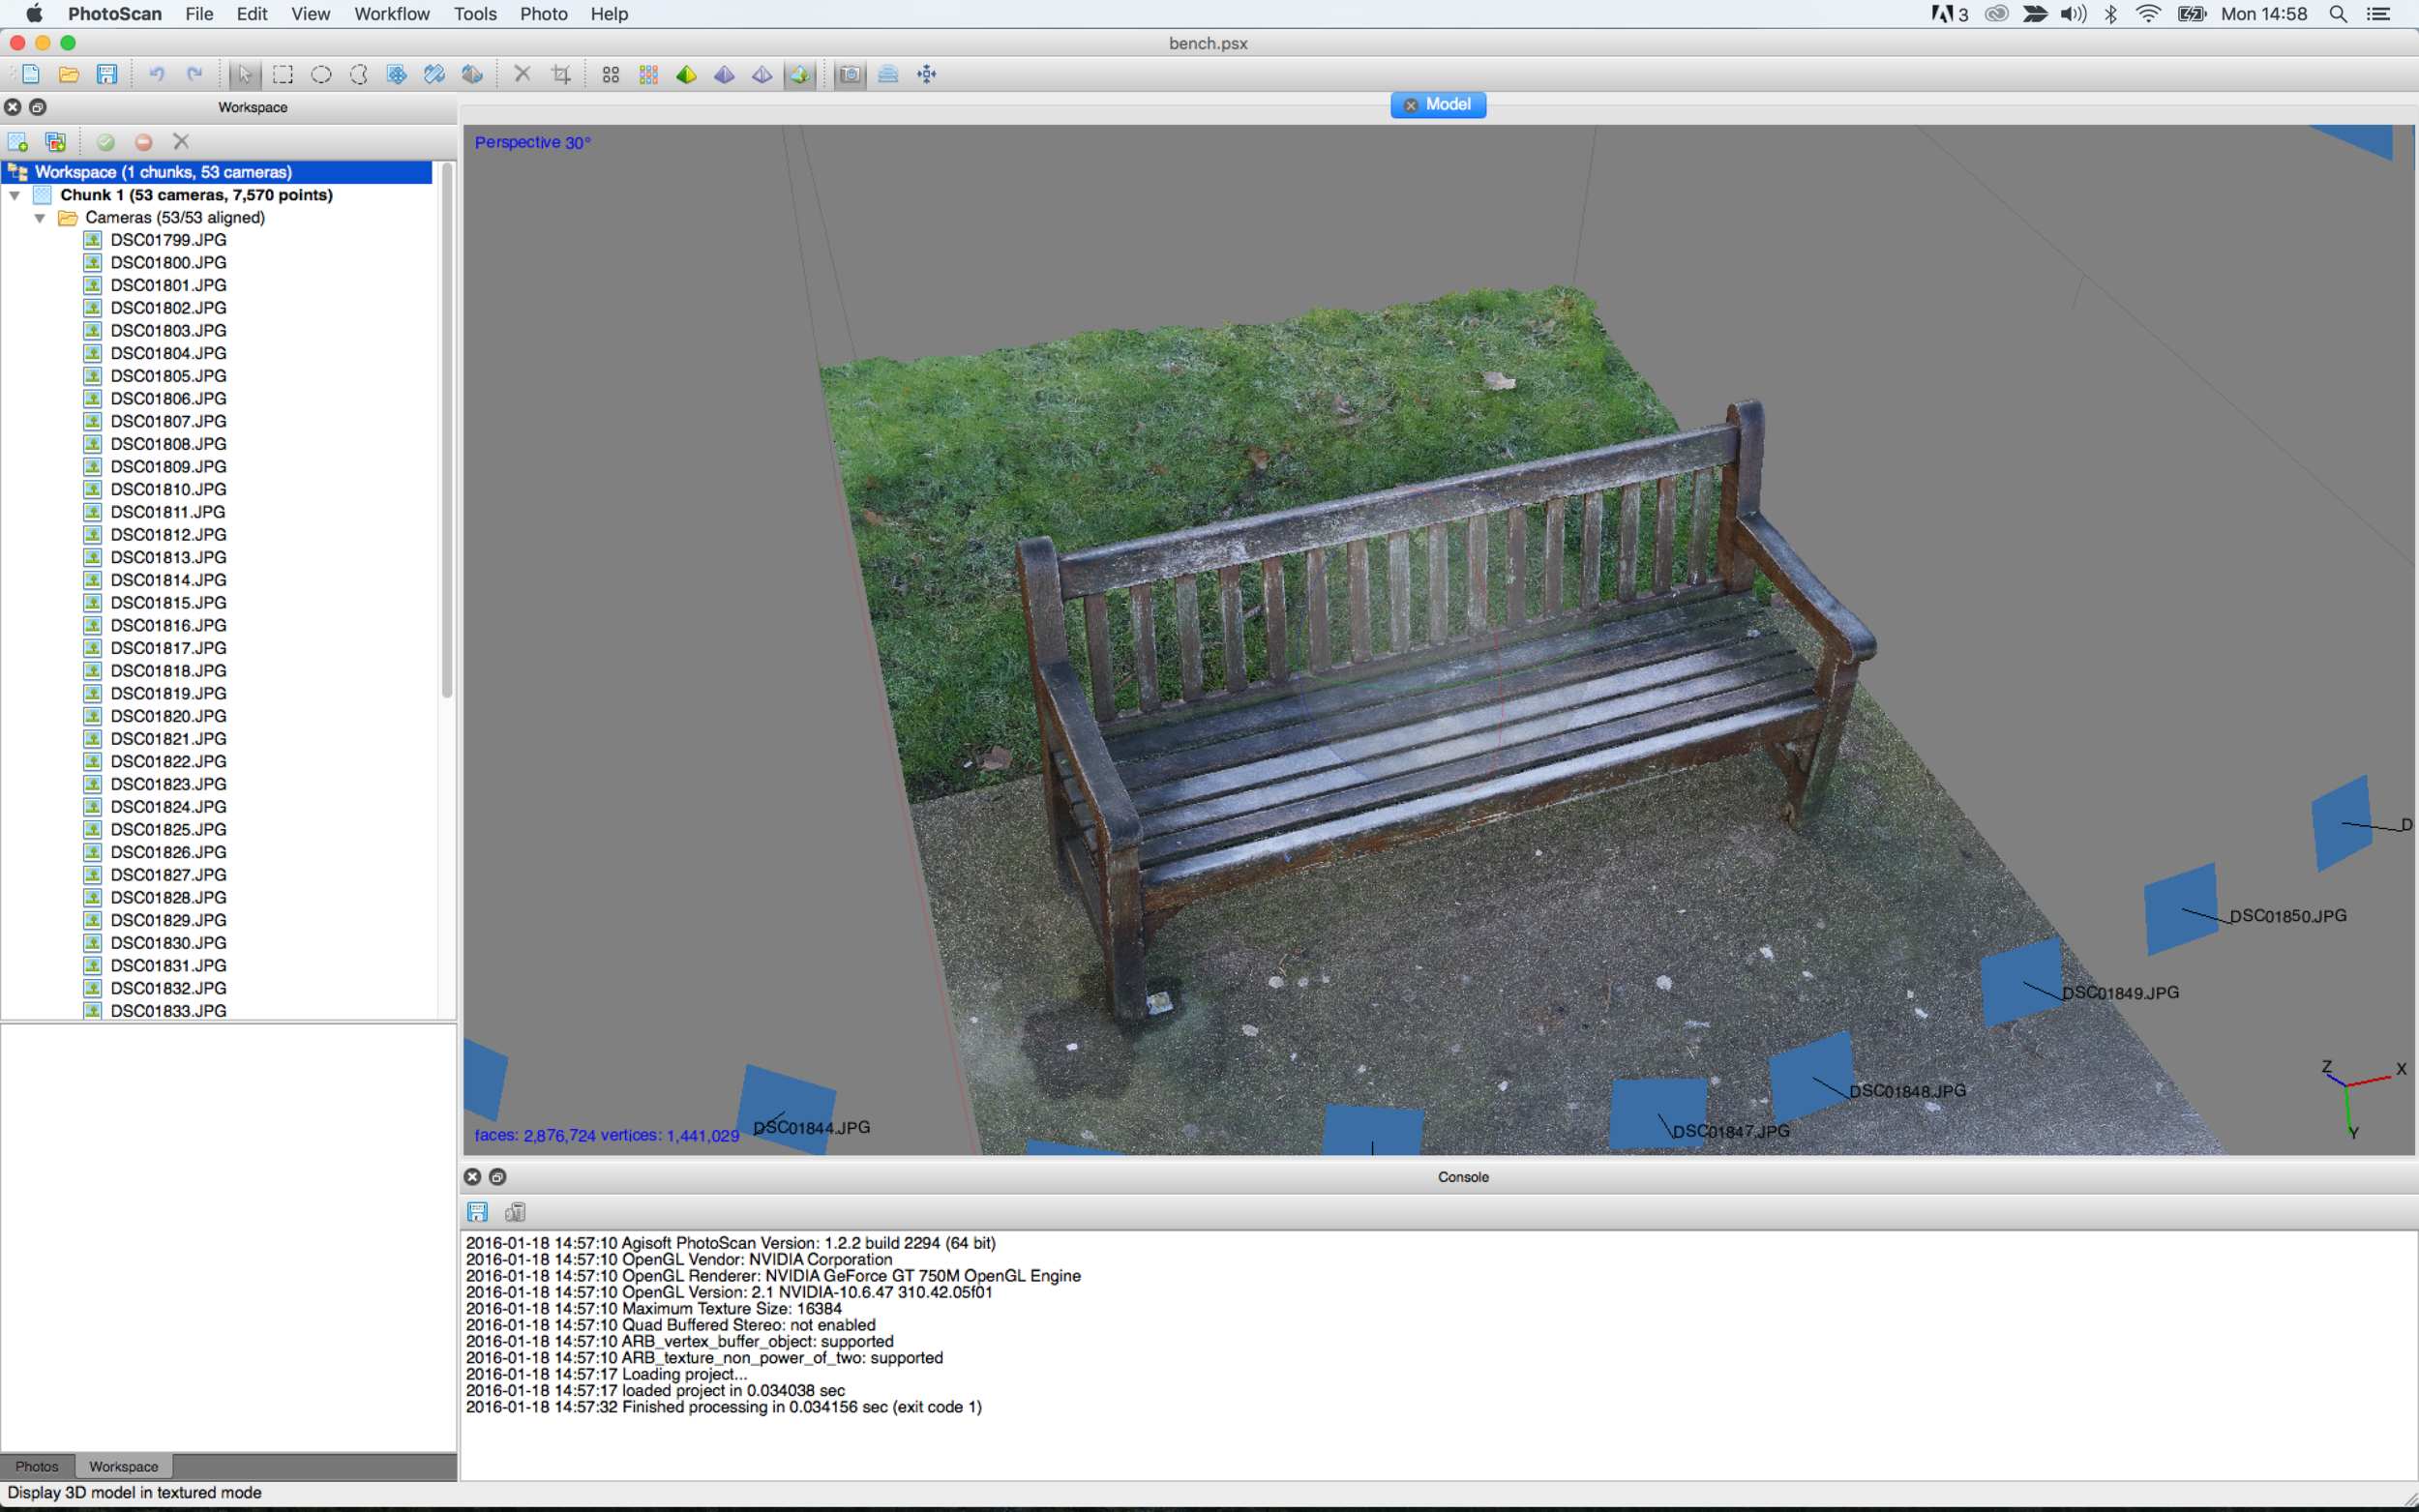Close the Console panel
Image resolution: width=2419 pixels, height=1512 pixels.
pos(473,1177)
